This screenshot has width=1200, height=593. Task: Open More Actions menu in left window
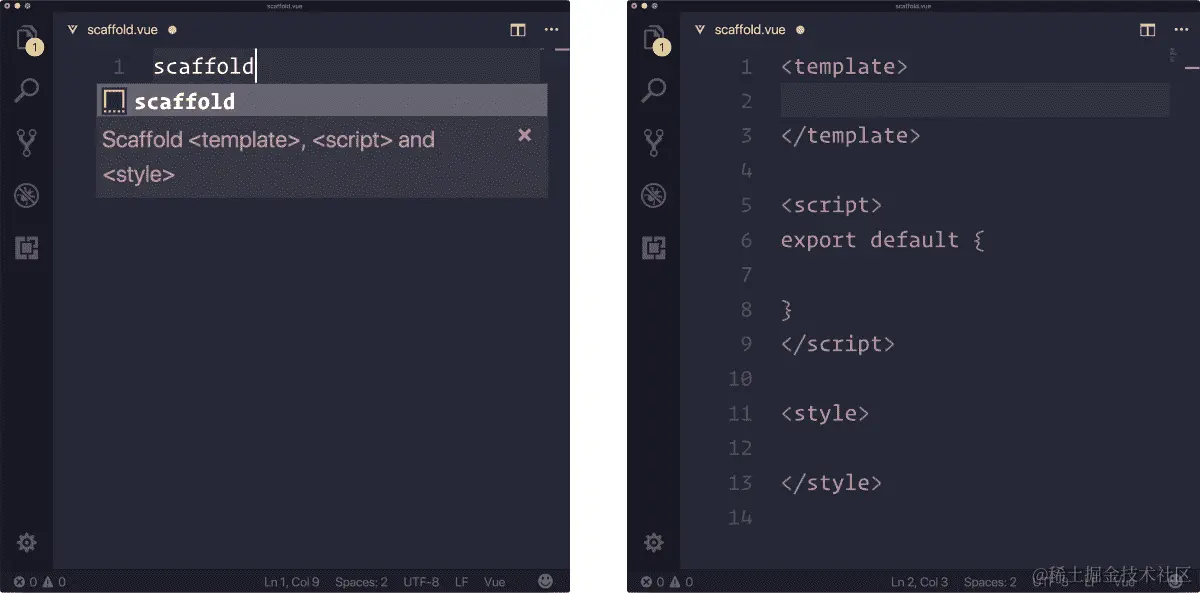pos(551,30)
